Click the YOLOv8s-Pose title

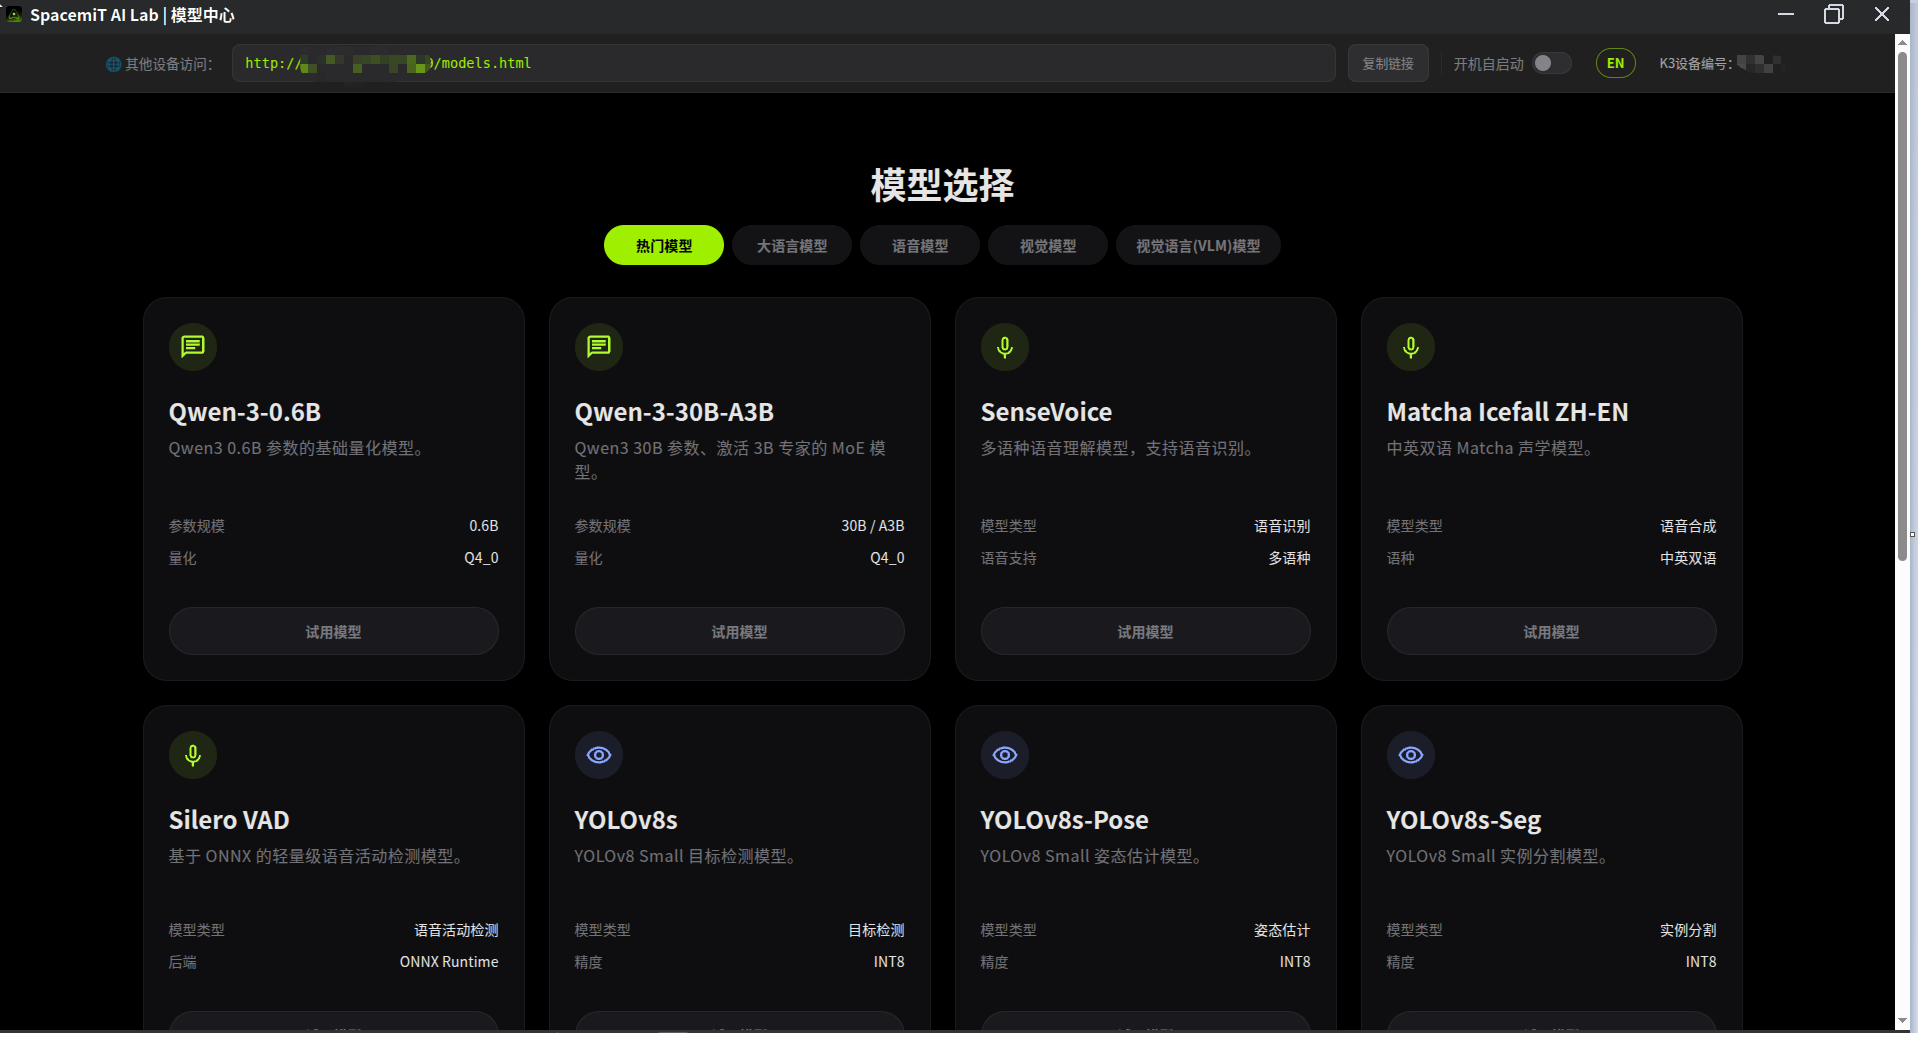coord(1064,820)
